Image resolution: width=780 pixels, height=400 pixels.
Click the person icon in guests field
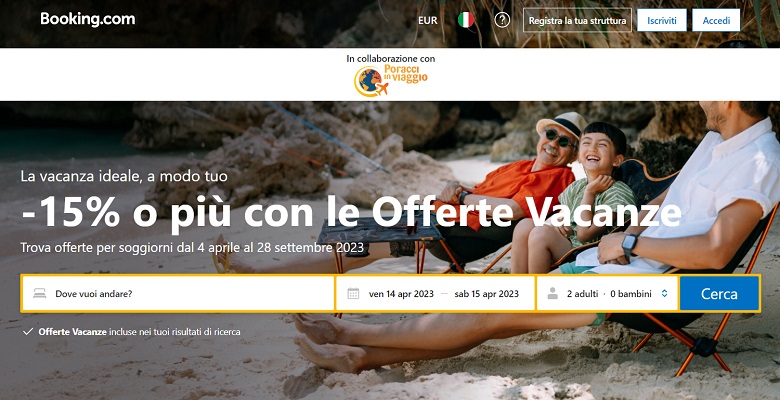[x=553, y=294]
